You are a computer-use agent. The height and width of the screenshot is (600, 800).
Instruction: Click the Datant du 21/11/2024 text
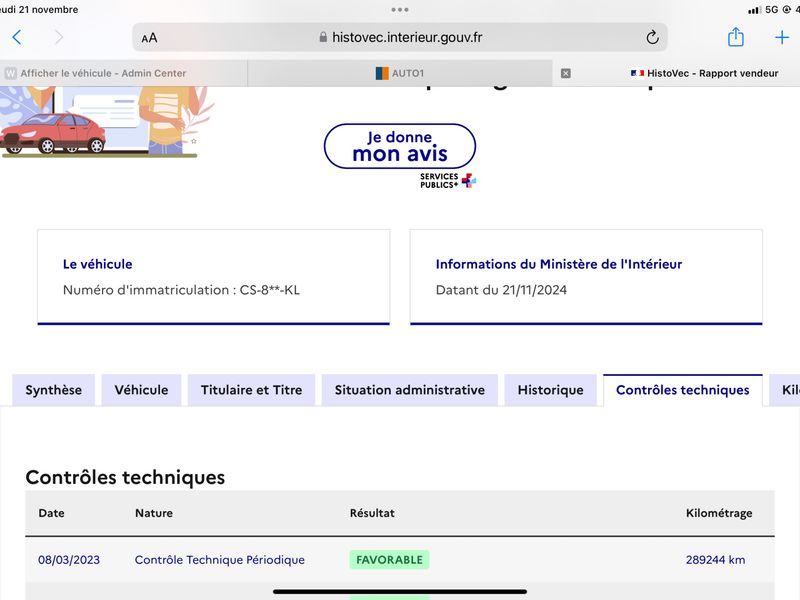[501, 290]
